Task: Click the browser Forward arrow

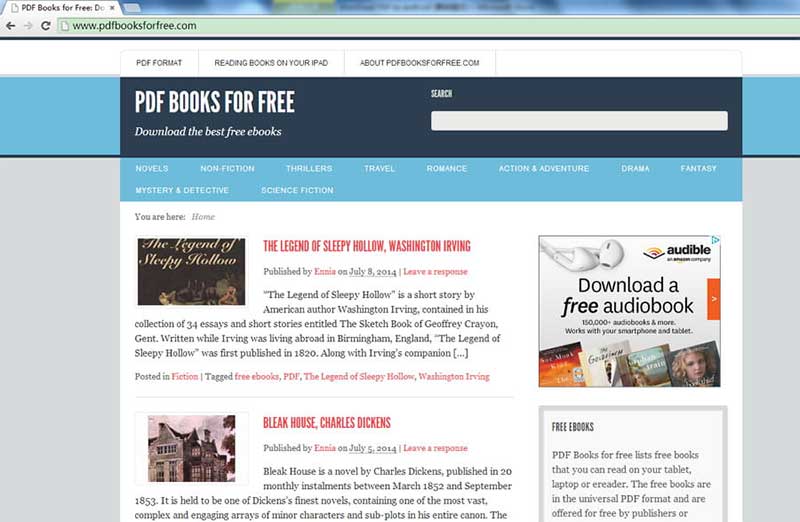Action: click(x=28, y=26)
